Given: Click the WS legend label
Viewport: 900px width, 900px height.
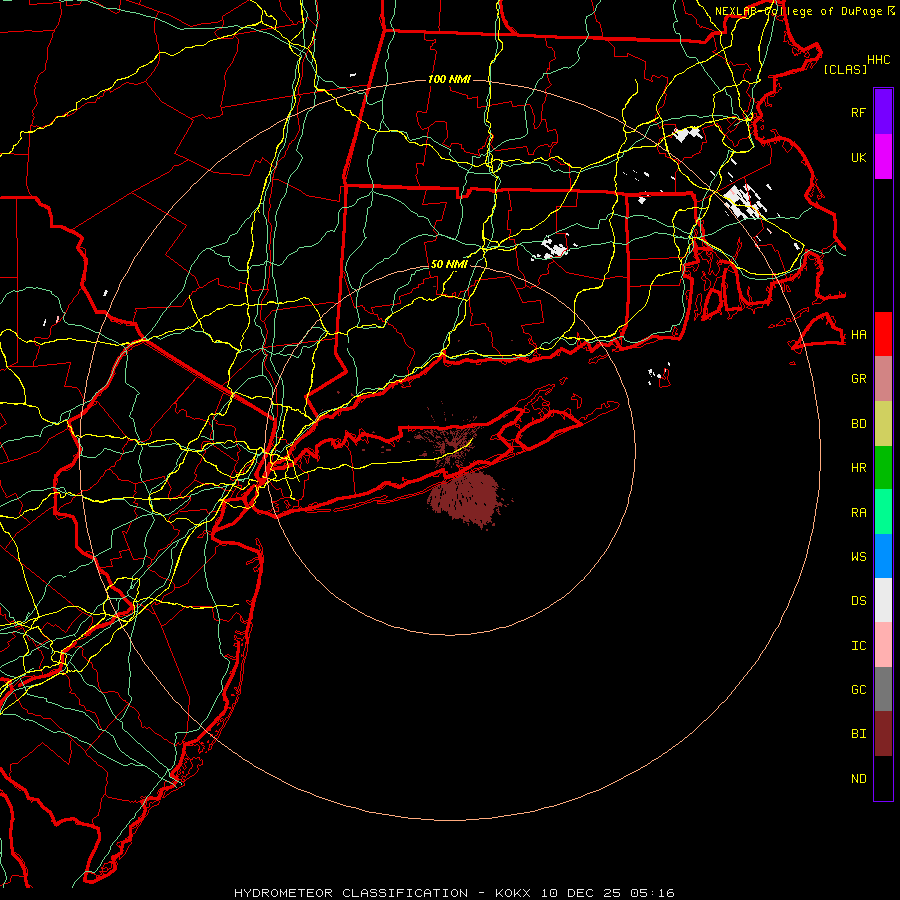Looking at the screenshot, I should (858, 557).
